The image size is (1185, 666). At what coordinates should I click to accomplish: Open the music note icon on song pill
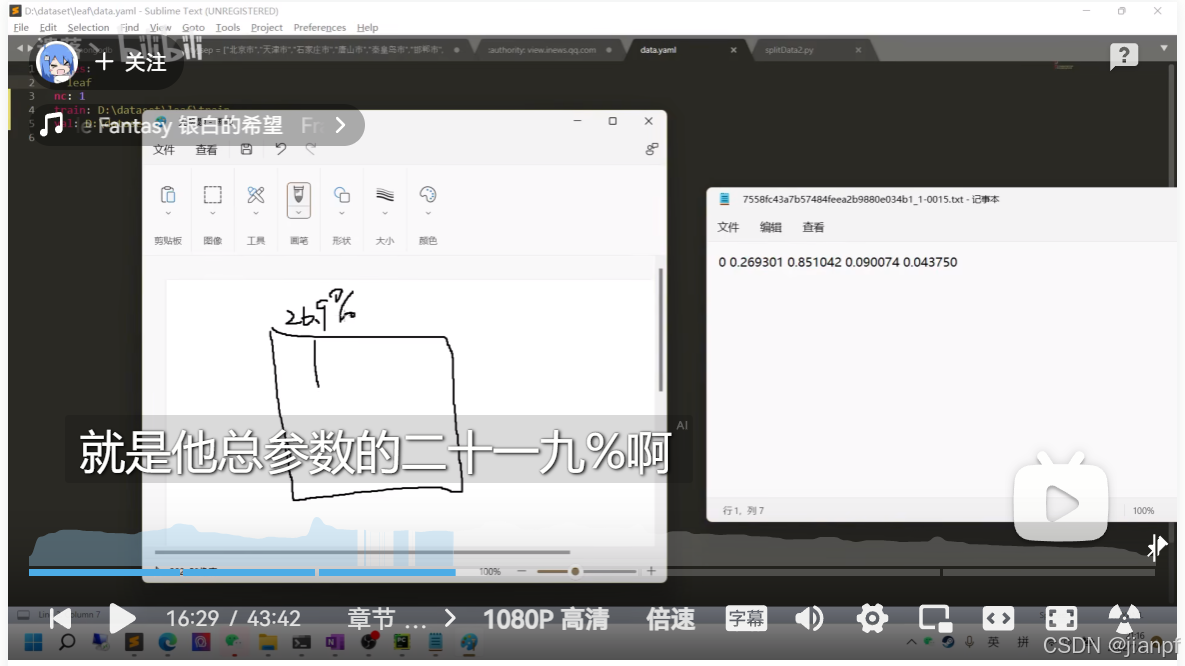click(x=51, y=125)
